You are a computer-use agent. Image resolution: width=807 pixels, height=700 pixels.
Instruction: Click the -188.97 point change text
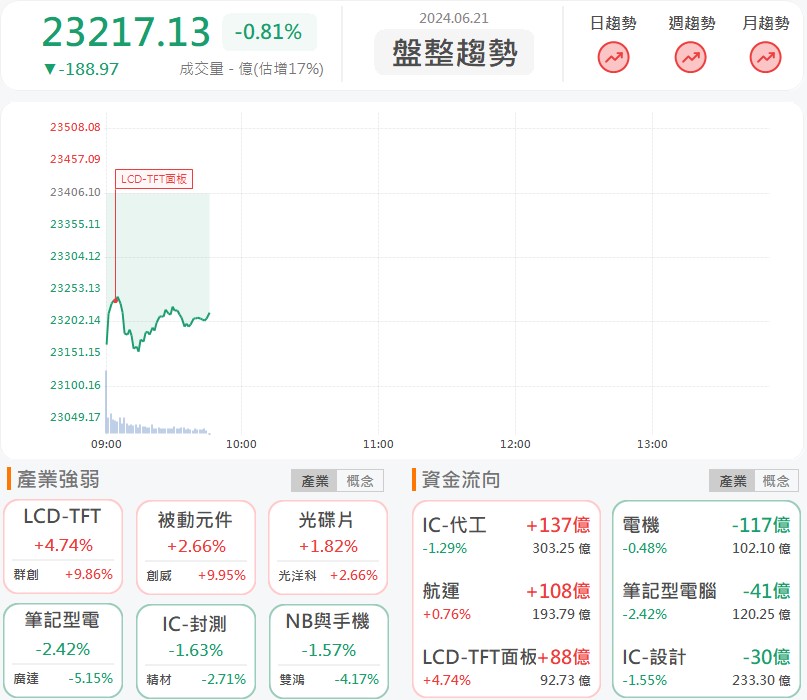[x=81, y=69]
